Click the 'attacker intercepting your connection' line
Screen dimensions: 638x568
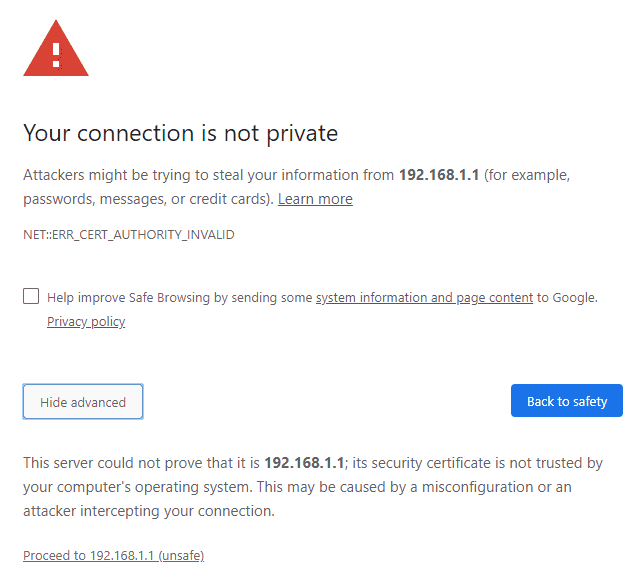tap(149, 511)
